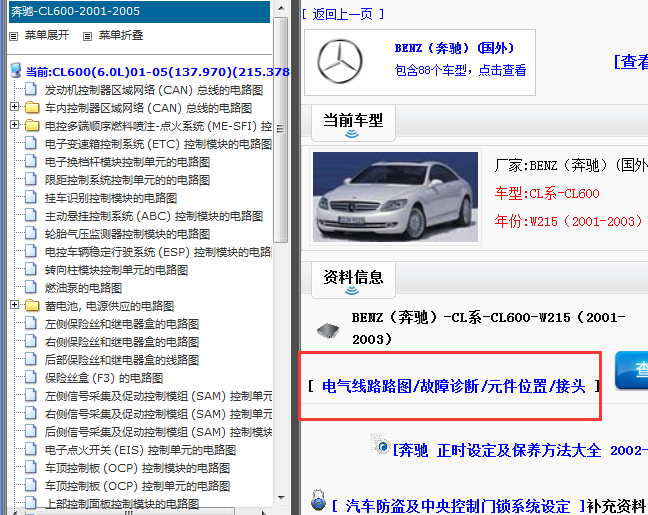Click the 奔驰-CL600-2001-2005 title bar

[139, 12]
